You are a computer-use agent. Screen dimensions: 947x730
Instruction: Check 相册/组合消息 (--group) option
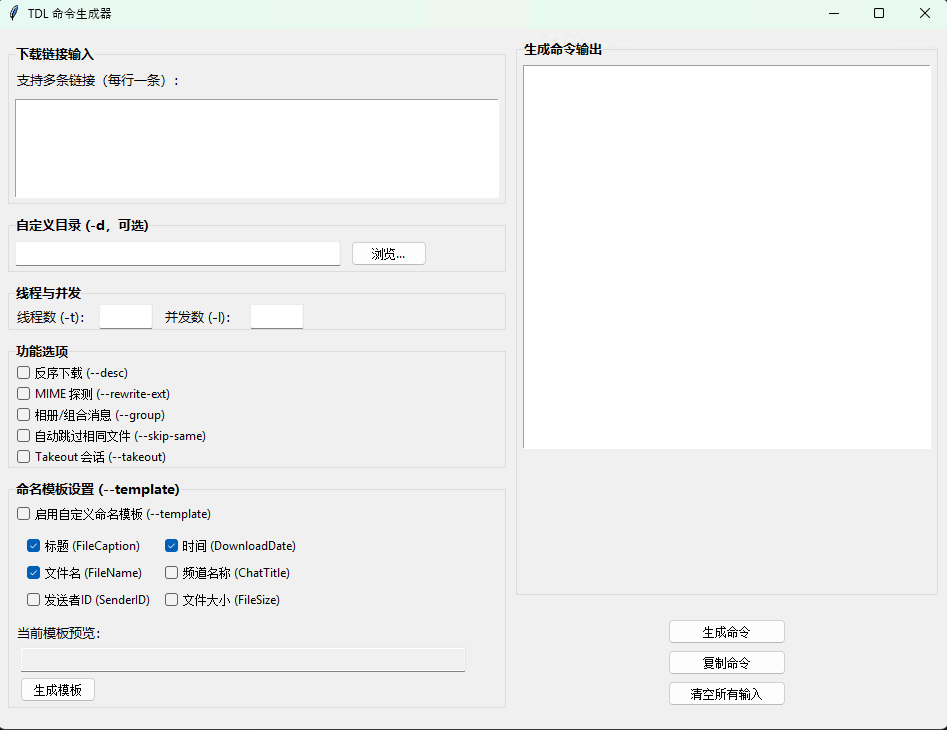(x=24, y=415)
